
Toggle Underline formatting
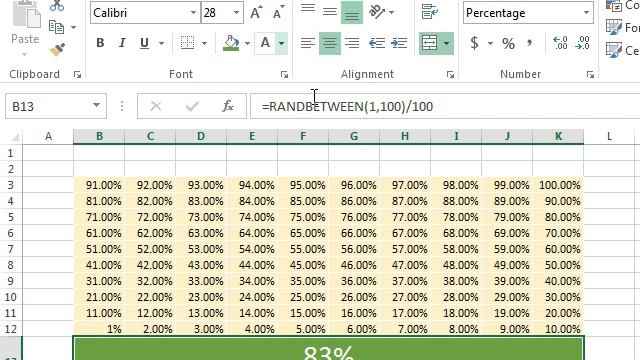pos(144,43)
